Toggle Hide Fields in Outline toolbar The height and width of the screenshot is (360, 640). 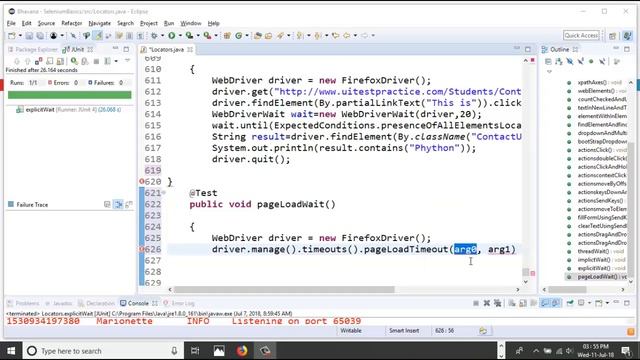coord(570,62)
